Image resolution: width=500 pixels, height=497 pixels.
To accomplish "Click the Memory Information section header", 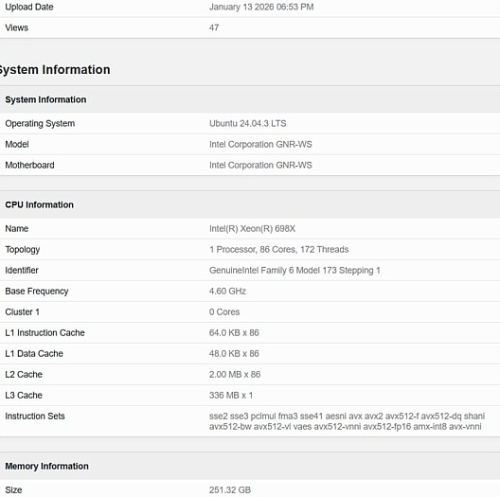I will click(x=47, y=466).
